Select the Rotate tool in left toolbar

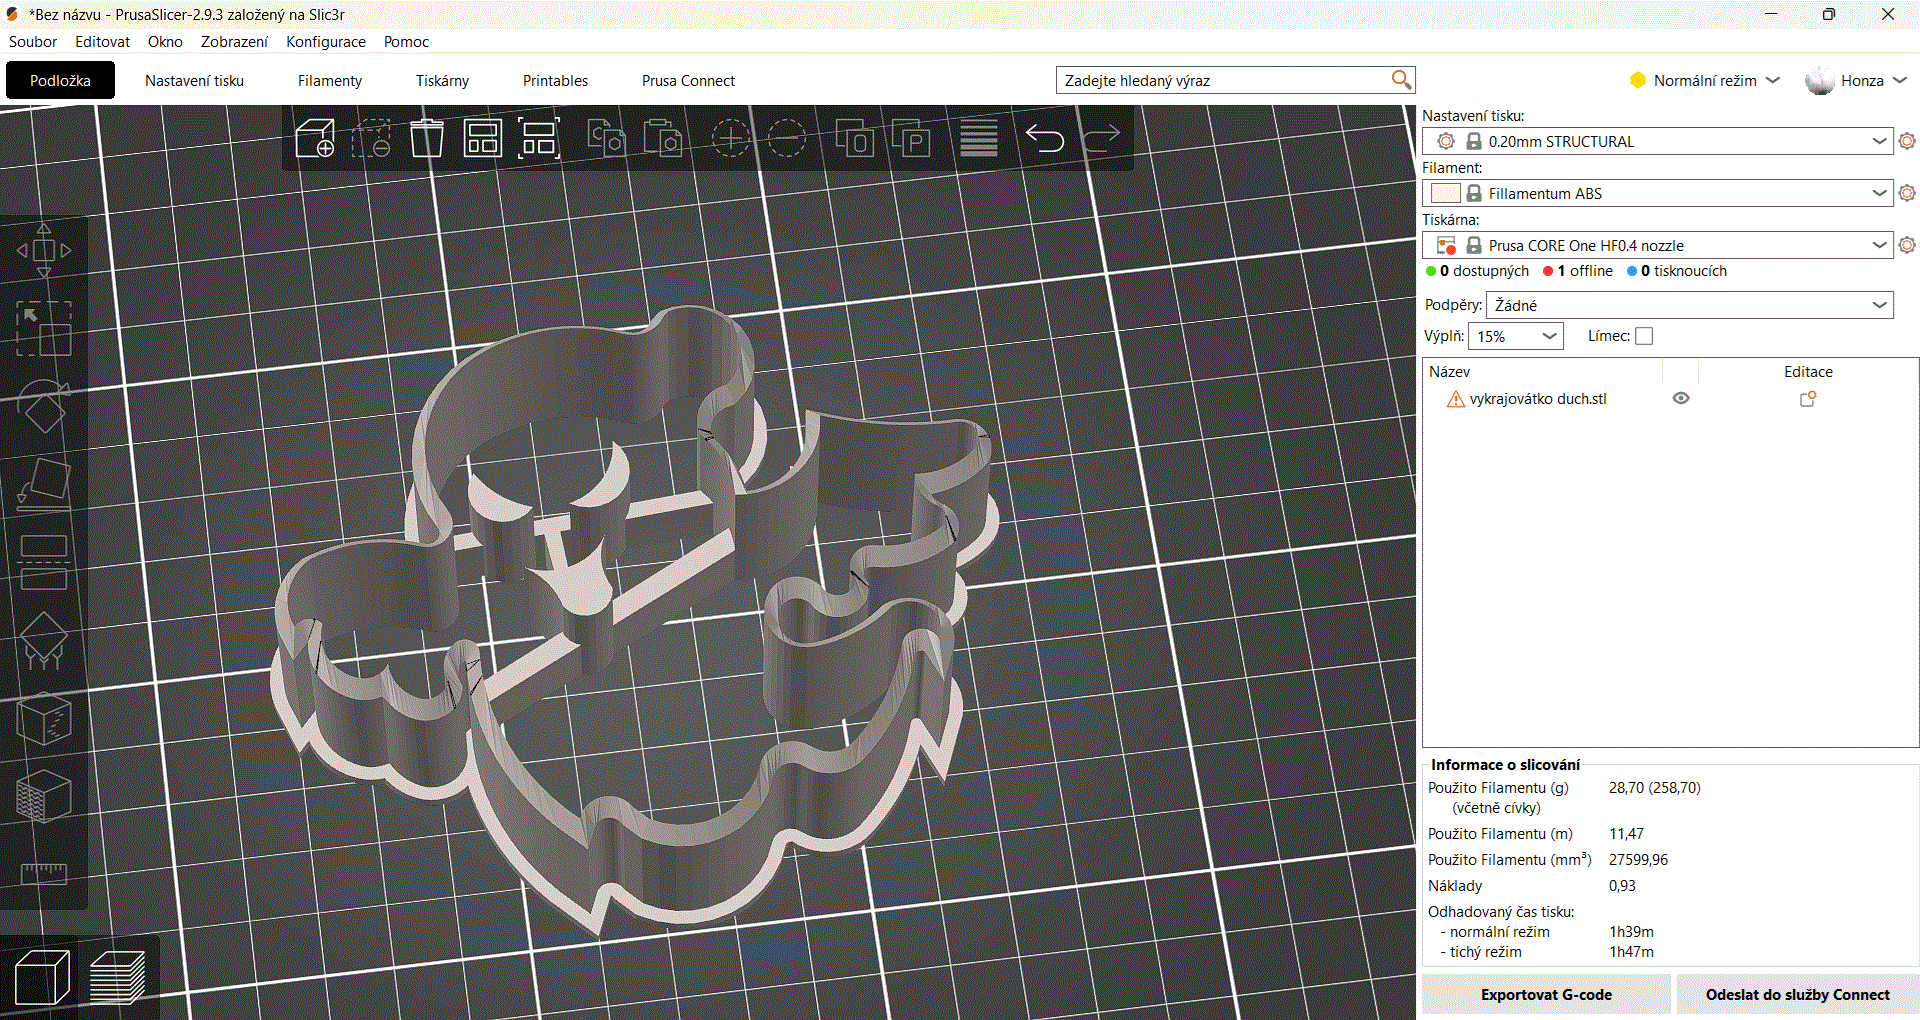[44, 406]
